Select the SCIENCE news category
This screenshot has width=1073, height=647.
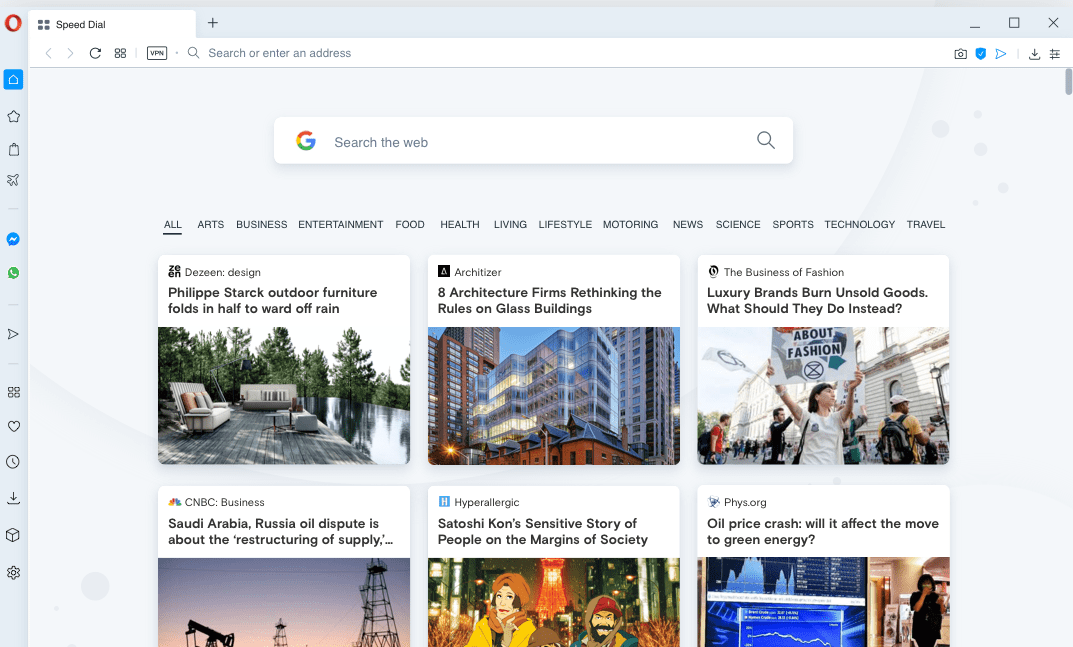pos(738,225)
